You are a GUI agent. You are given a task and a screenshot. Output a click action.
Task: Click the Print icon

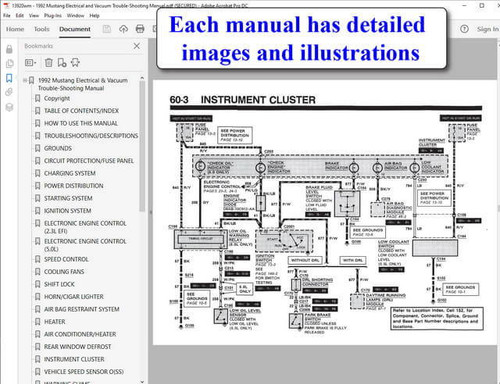click(x=140, y=29)
